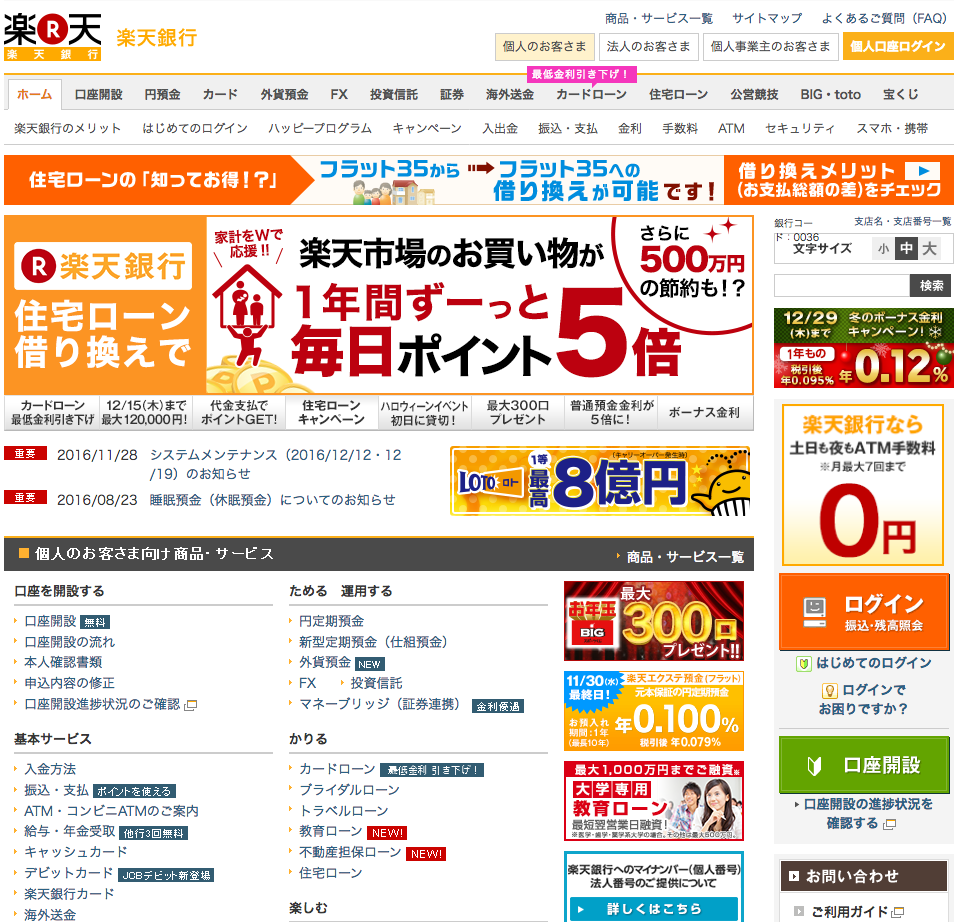The width and height of the screenshot is (955, 922).
Task: Click the JCBデビット新登場 badge
Action: (166, 875)
